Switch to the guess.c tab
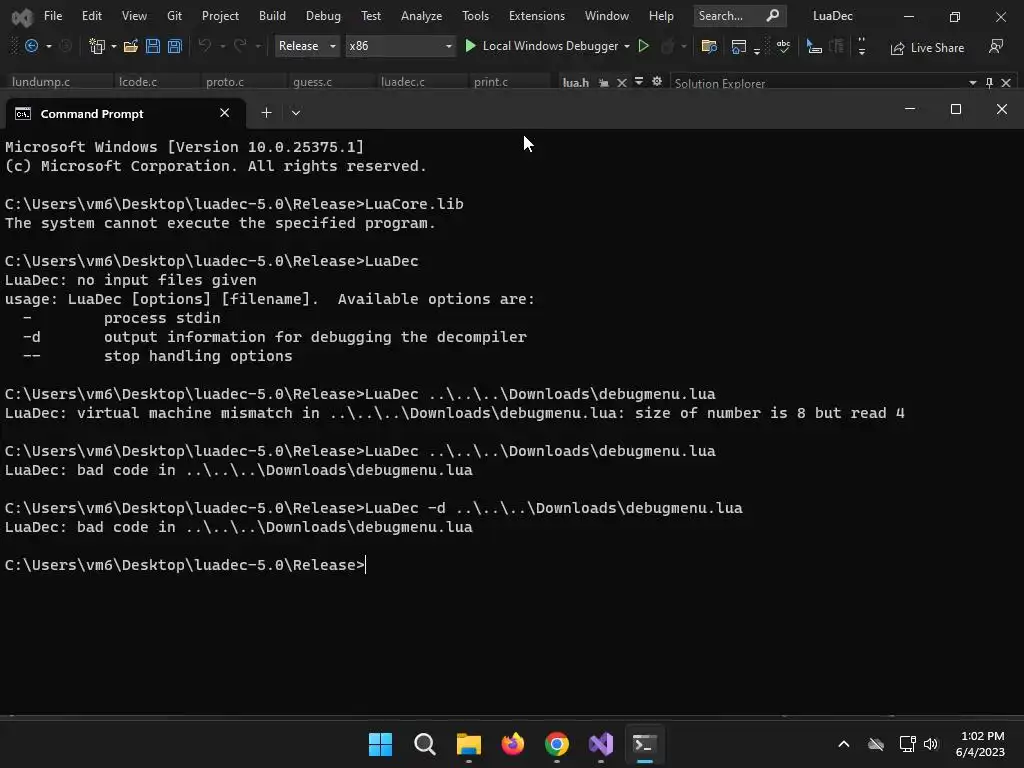 [312, 82]
